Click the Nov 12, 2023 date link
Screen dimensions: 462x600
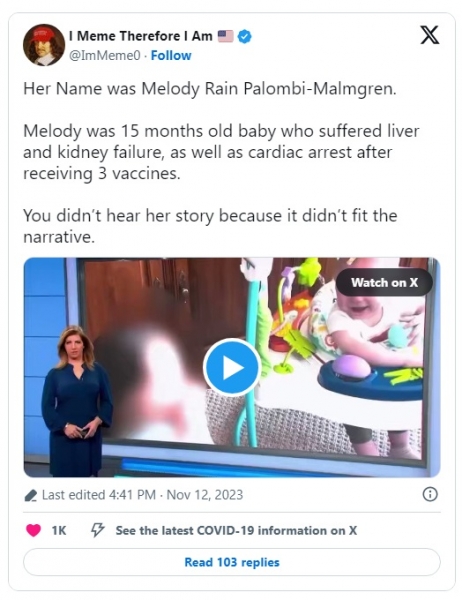[205, 495]
